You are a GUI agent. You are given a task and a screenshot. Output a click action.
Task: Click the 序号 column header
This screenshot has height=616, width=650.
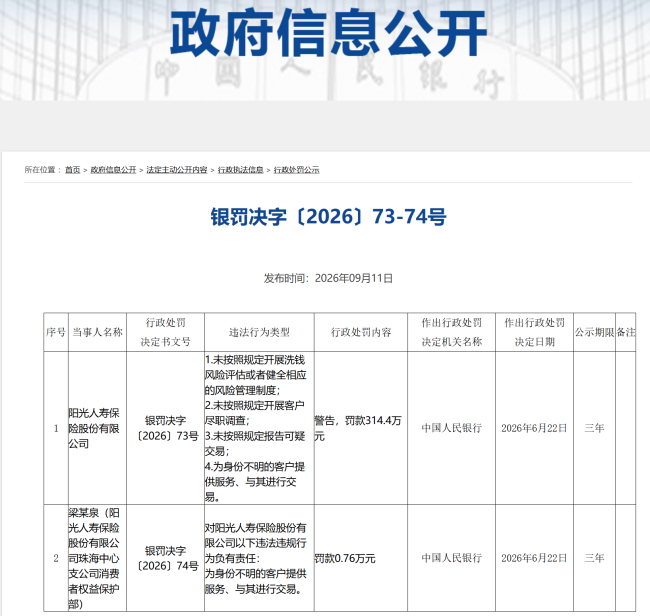[x=56, y=332]
